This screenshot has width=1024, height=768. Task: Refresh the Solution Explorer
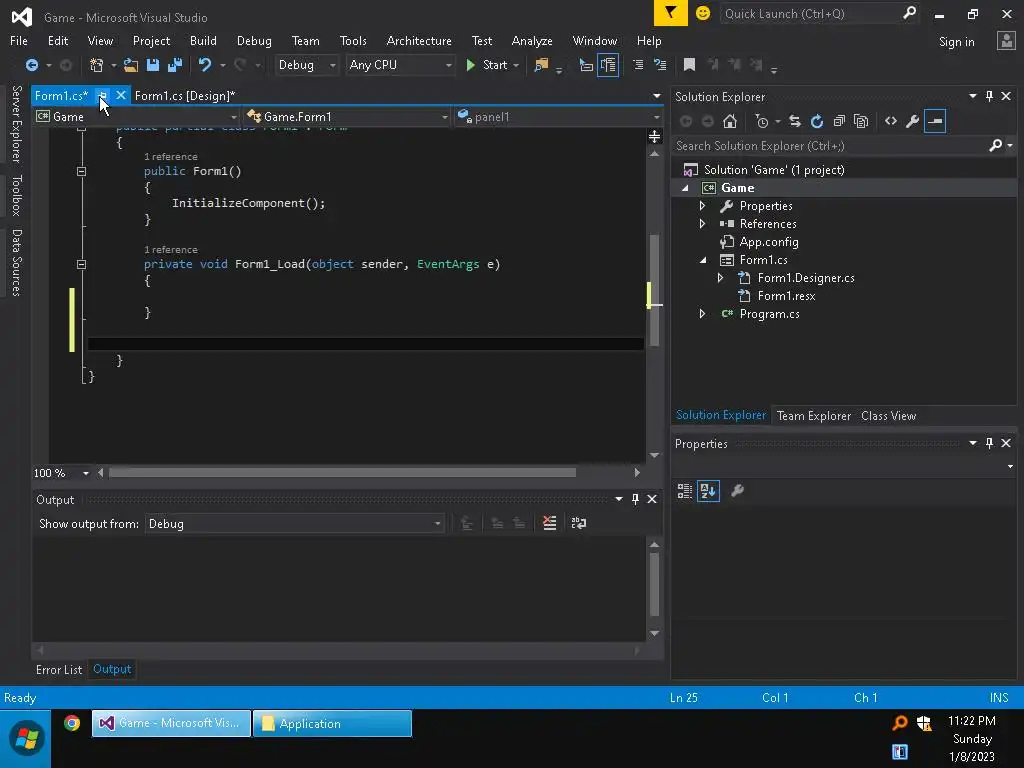point(816,121)
